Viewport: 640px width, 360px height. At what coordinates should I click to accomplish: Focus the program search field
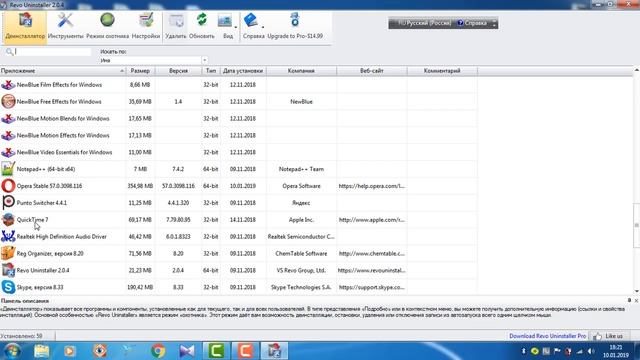52,52
